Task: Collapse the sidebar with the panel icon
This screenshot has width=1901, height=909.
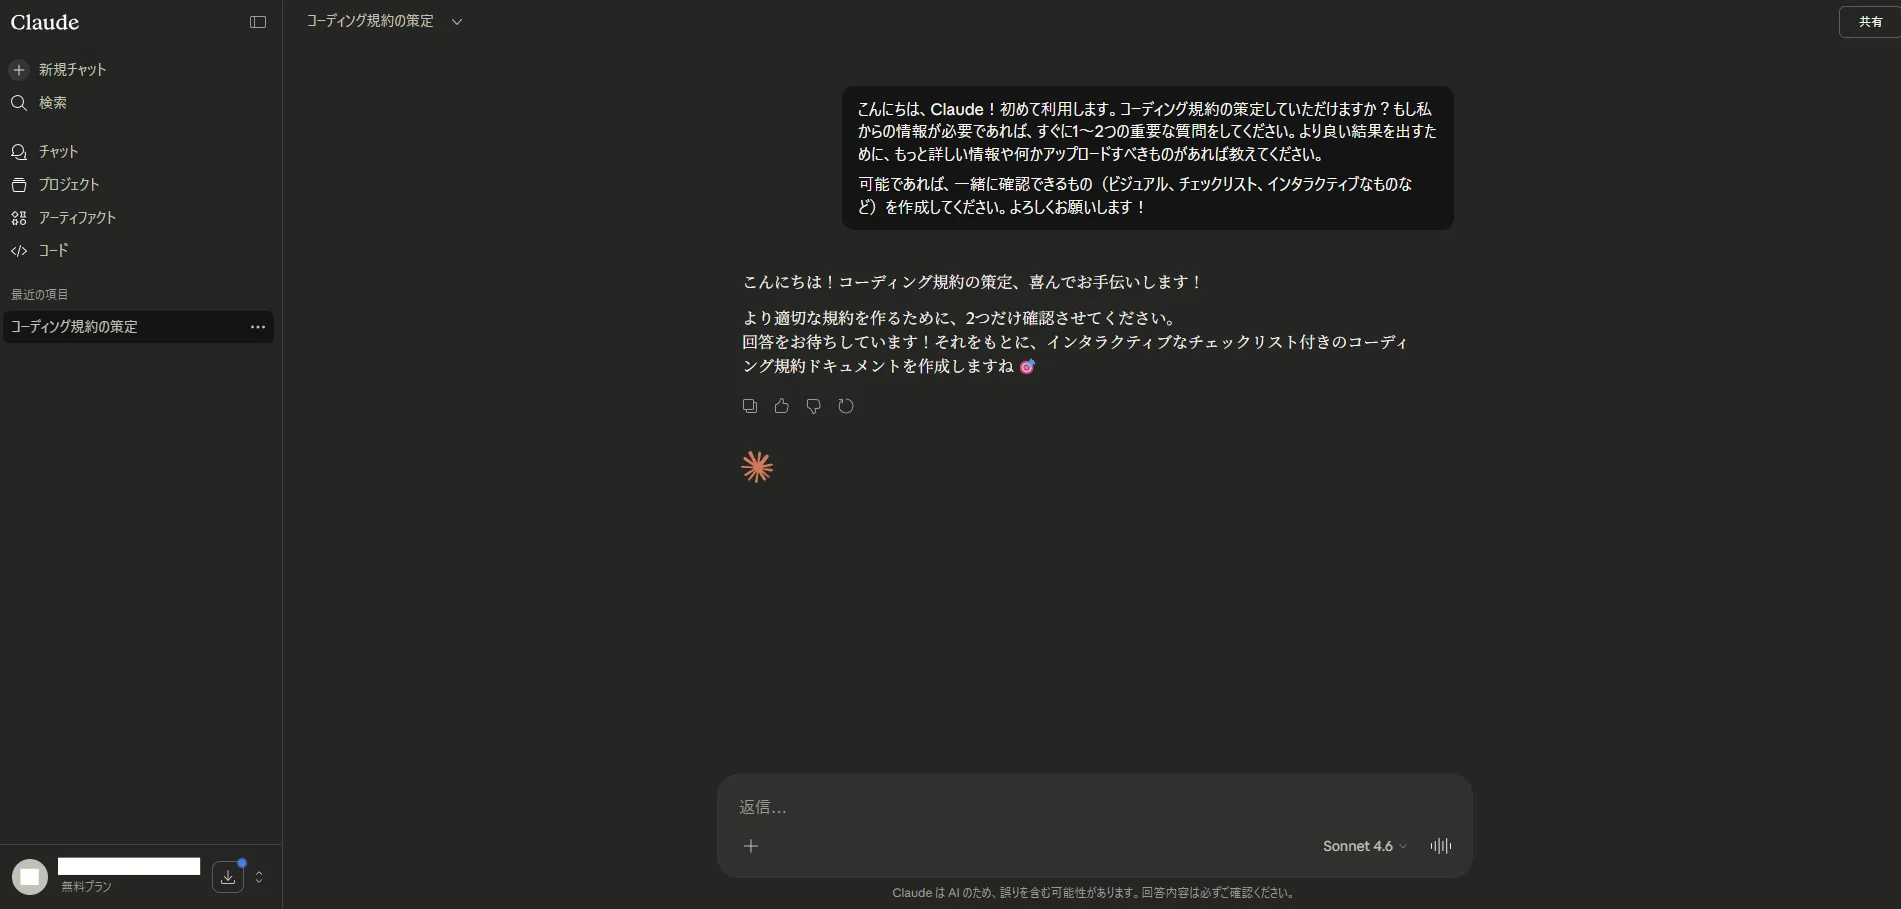Action: point(258,22)
